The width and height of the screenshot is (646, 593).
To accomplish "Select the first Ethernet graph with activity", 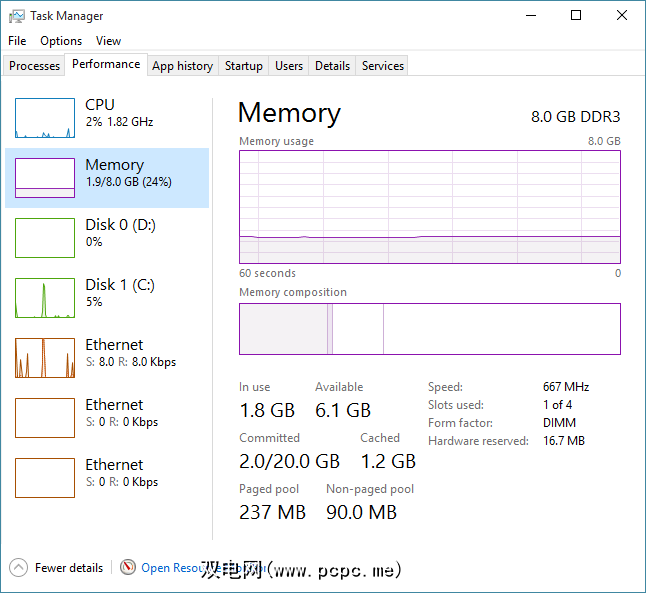I will (45, 358).
